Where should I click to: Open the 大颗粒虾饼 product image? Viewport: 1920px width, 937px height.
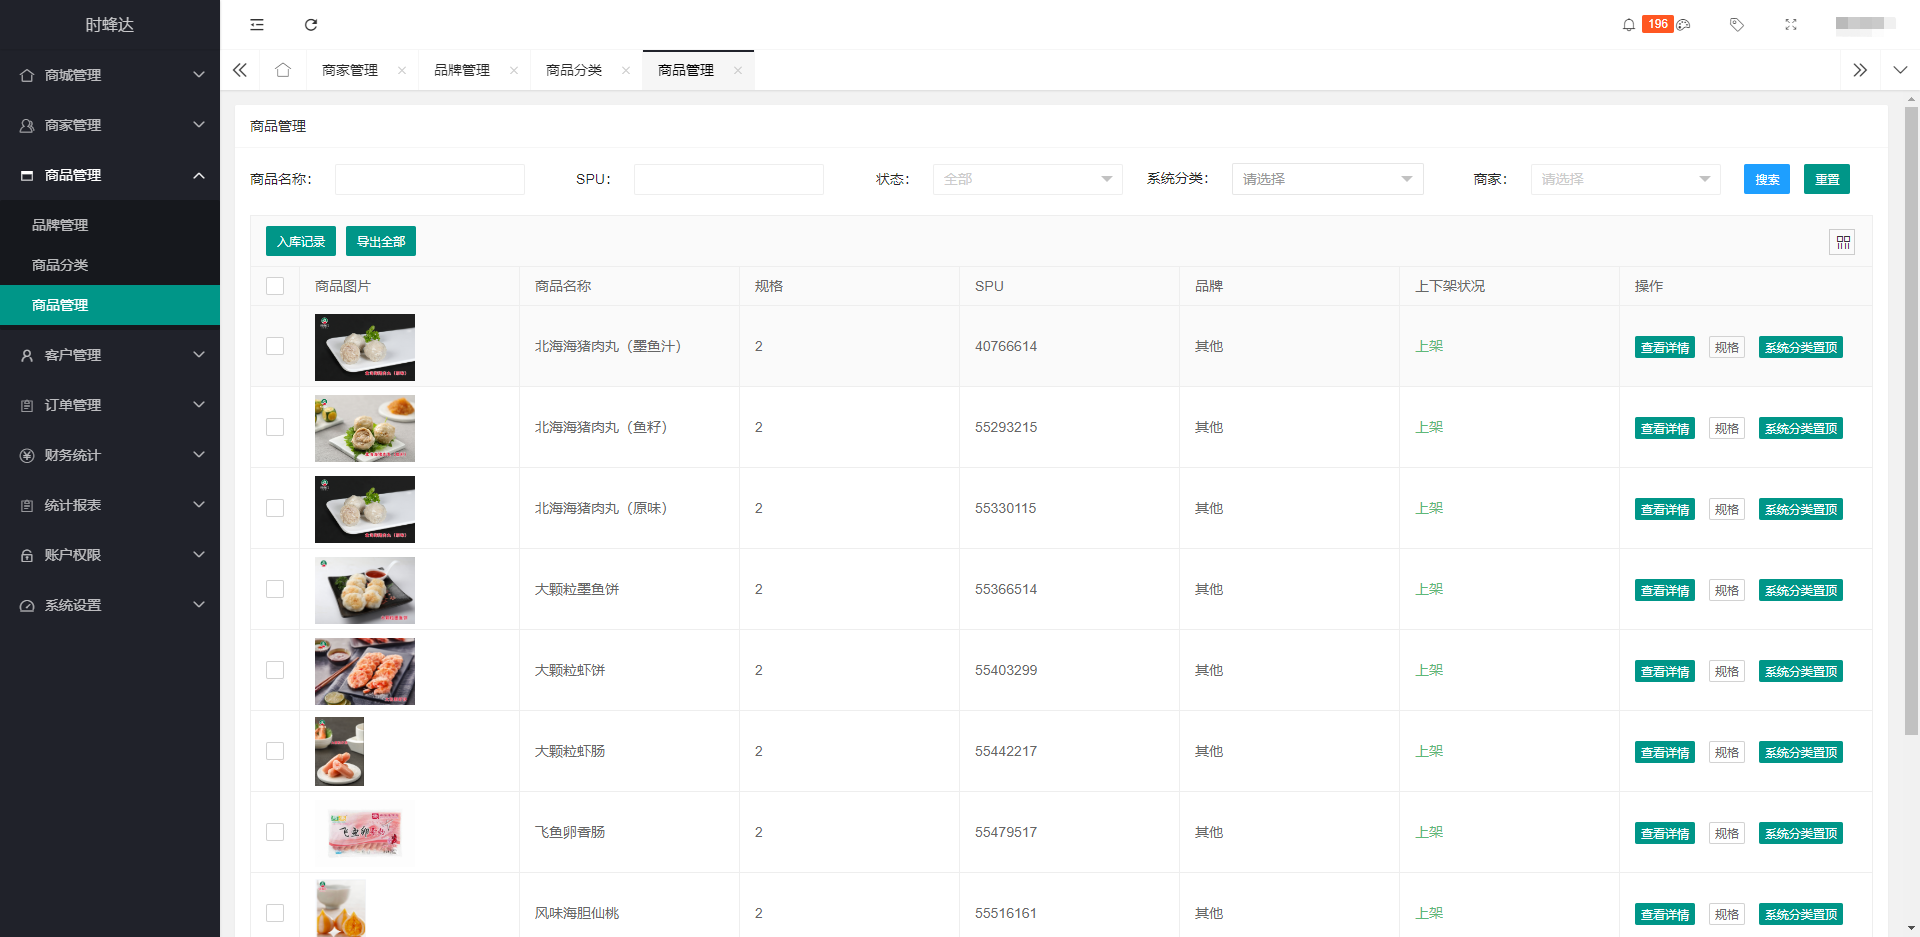pos(365,671)
